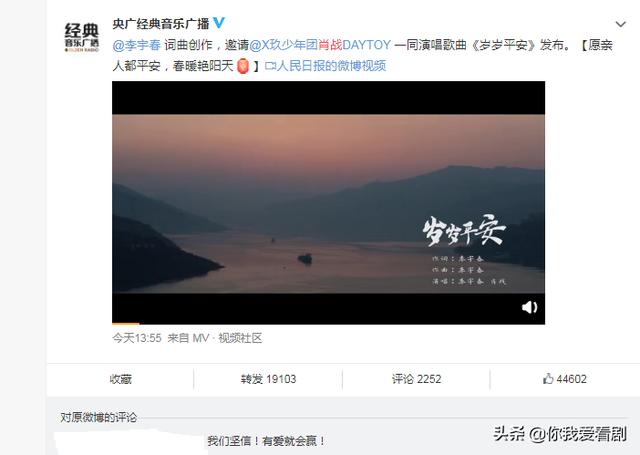Click the comment 我们坚信！有爱就会赢！
Image resolution: width=640 pixels, height=455 pixels.
point(266,441)
